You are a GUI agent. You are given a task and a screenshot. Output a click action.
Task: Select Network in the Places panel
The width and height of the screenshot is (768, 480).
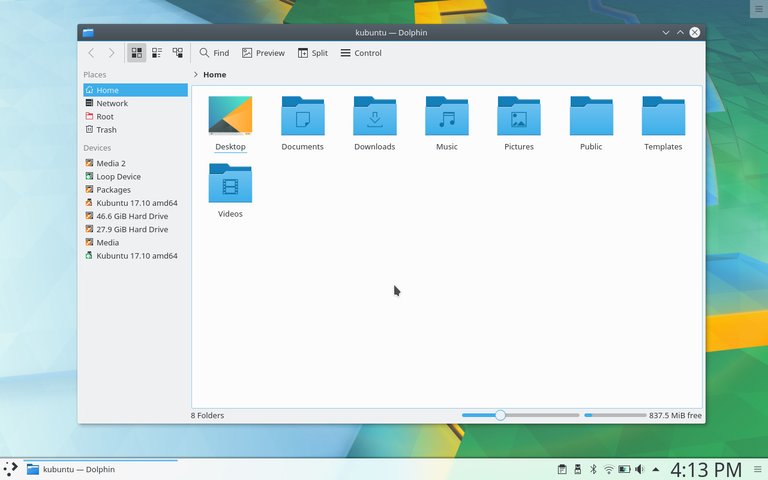(111, 103)
